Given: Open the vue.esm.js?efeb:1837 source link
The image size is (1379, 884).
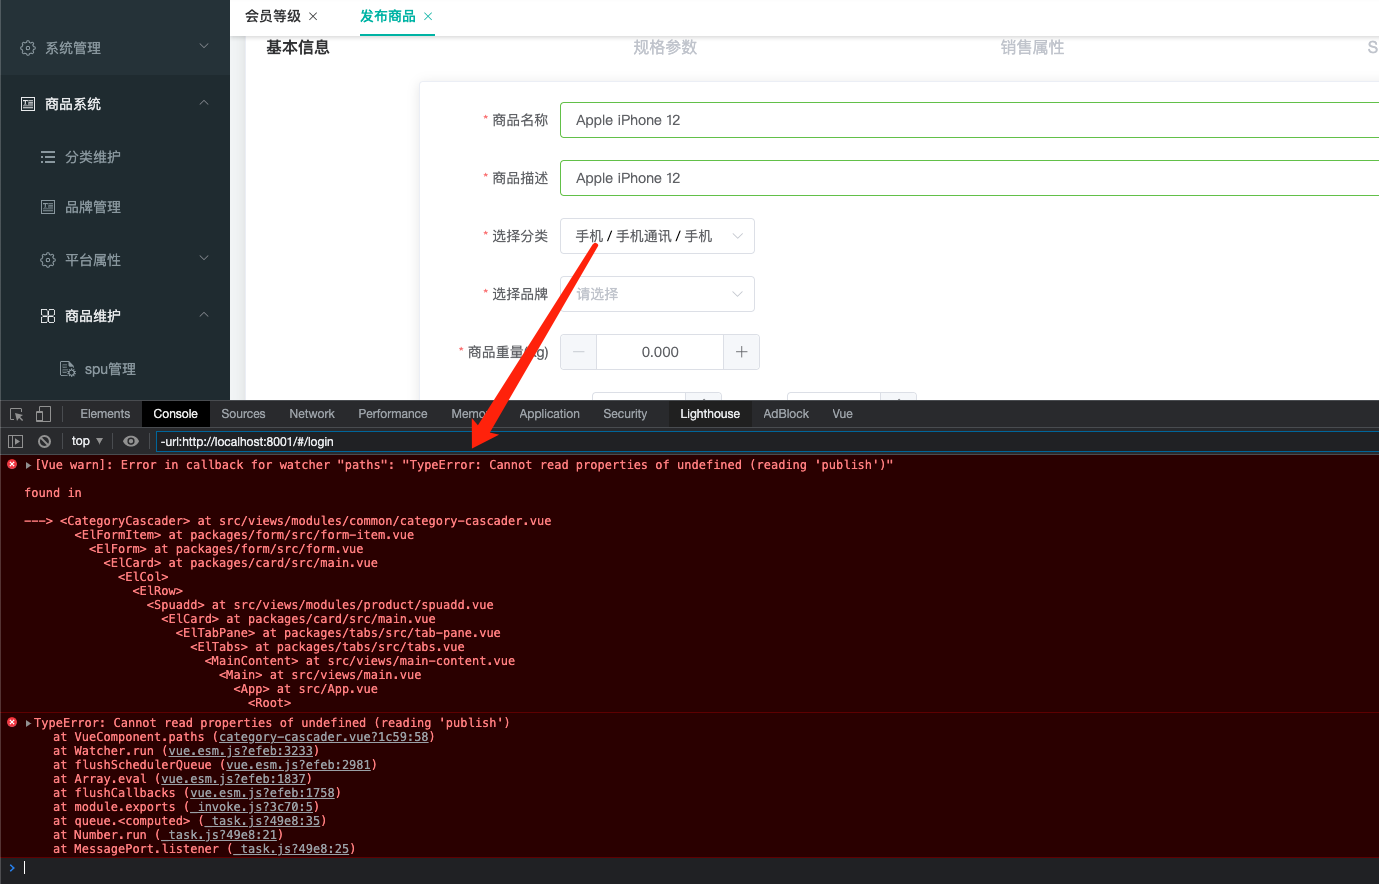Looking at the screenshot, I should 233,779.
